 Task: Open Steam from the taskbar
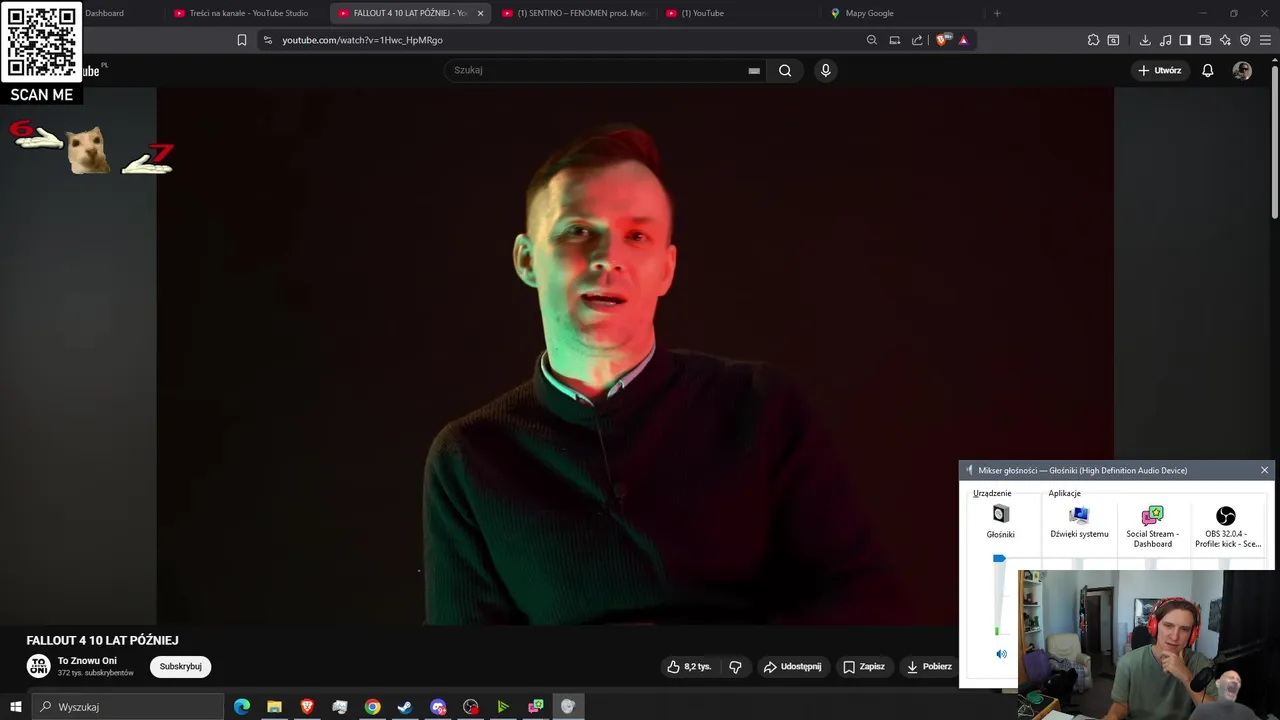click(x=405, y=707)
